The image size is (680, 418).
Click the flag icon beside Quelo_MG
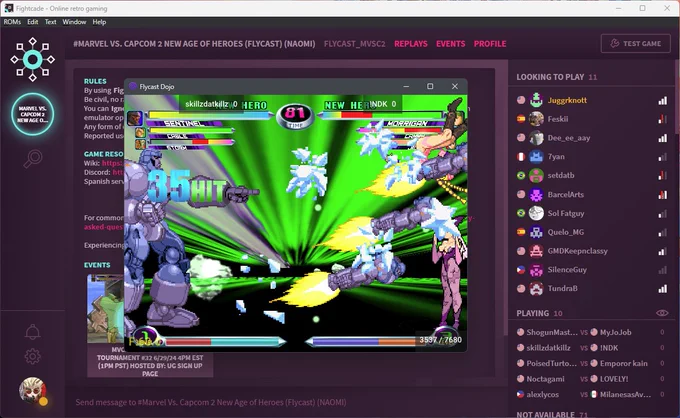(x=521, y=232)
